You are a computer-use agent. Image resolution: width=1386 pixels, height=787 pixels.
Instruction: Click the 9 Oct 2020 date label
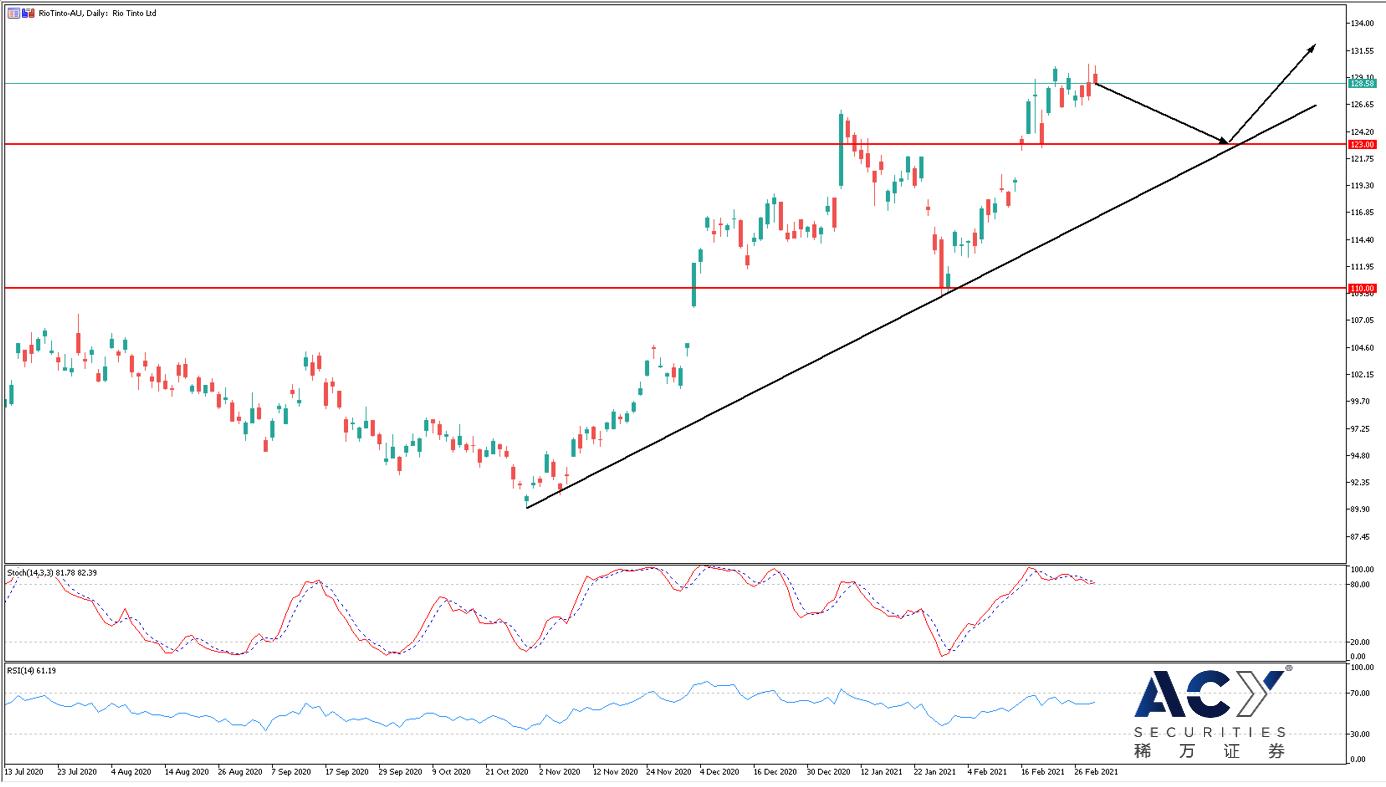452,772
